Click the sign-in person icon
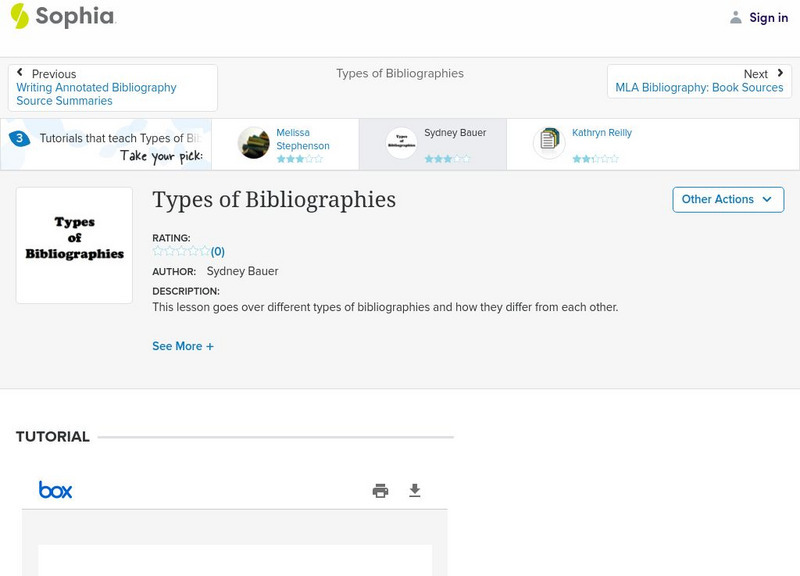 (x=734, y=17)
